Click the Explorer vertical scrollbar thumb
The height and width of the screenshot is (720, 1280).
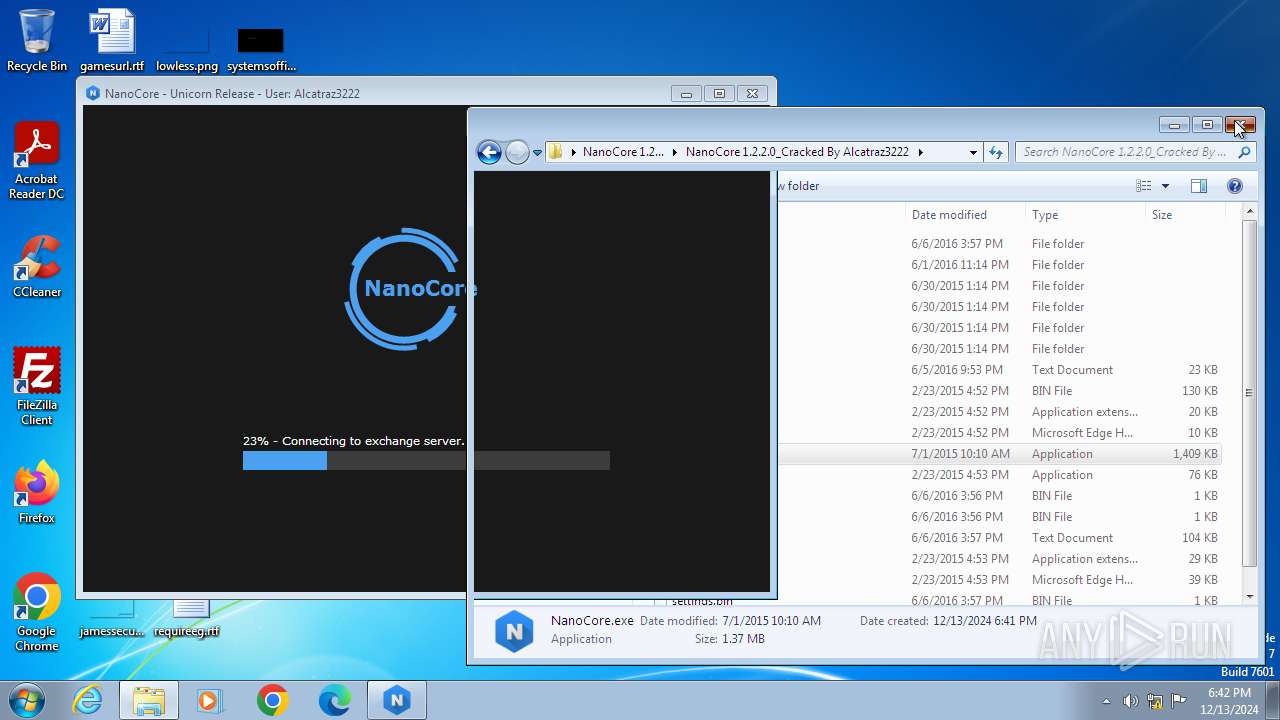pos(1249,392)
